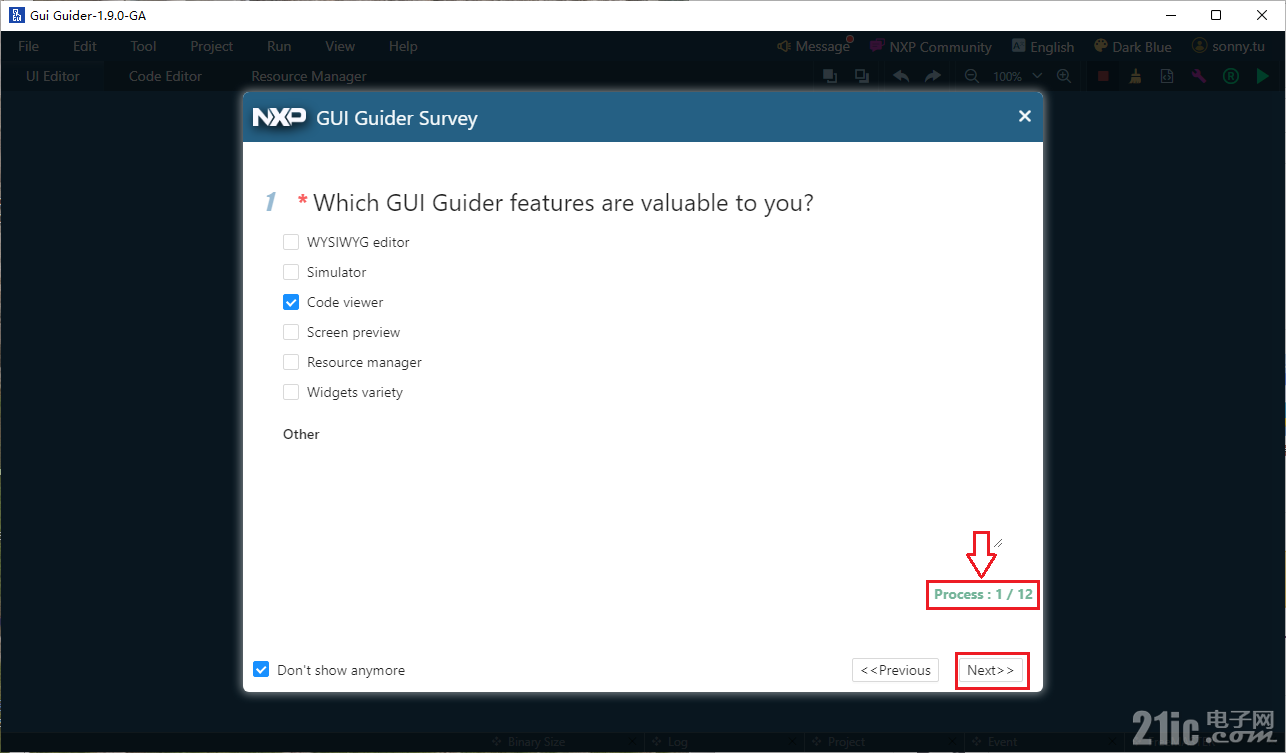Click the 'Process : 1 / 12' text
Viewport: 1286px width, 753px height.
coord(983,594)
